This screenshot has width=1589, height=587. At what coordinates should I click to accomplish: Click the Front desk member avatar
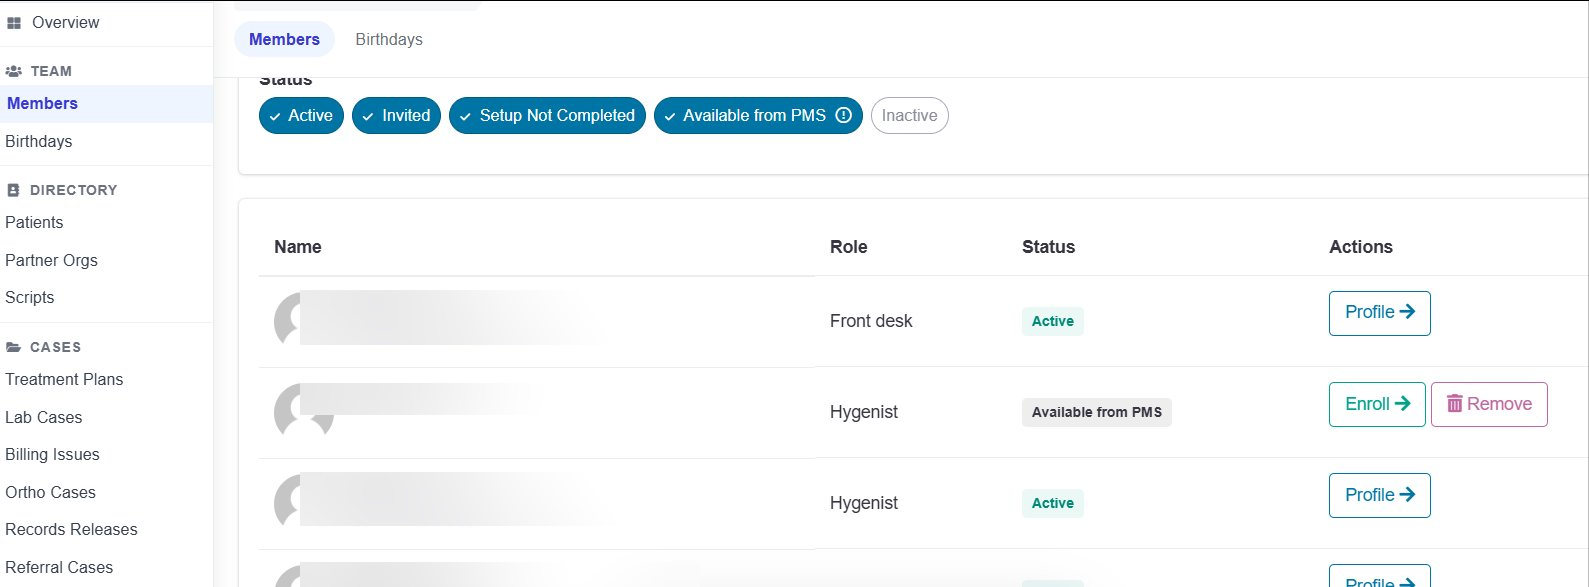[288, 320]
